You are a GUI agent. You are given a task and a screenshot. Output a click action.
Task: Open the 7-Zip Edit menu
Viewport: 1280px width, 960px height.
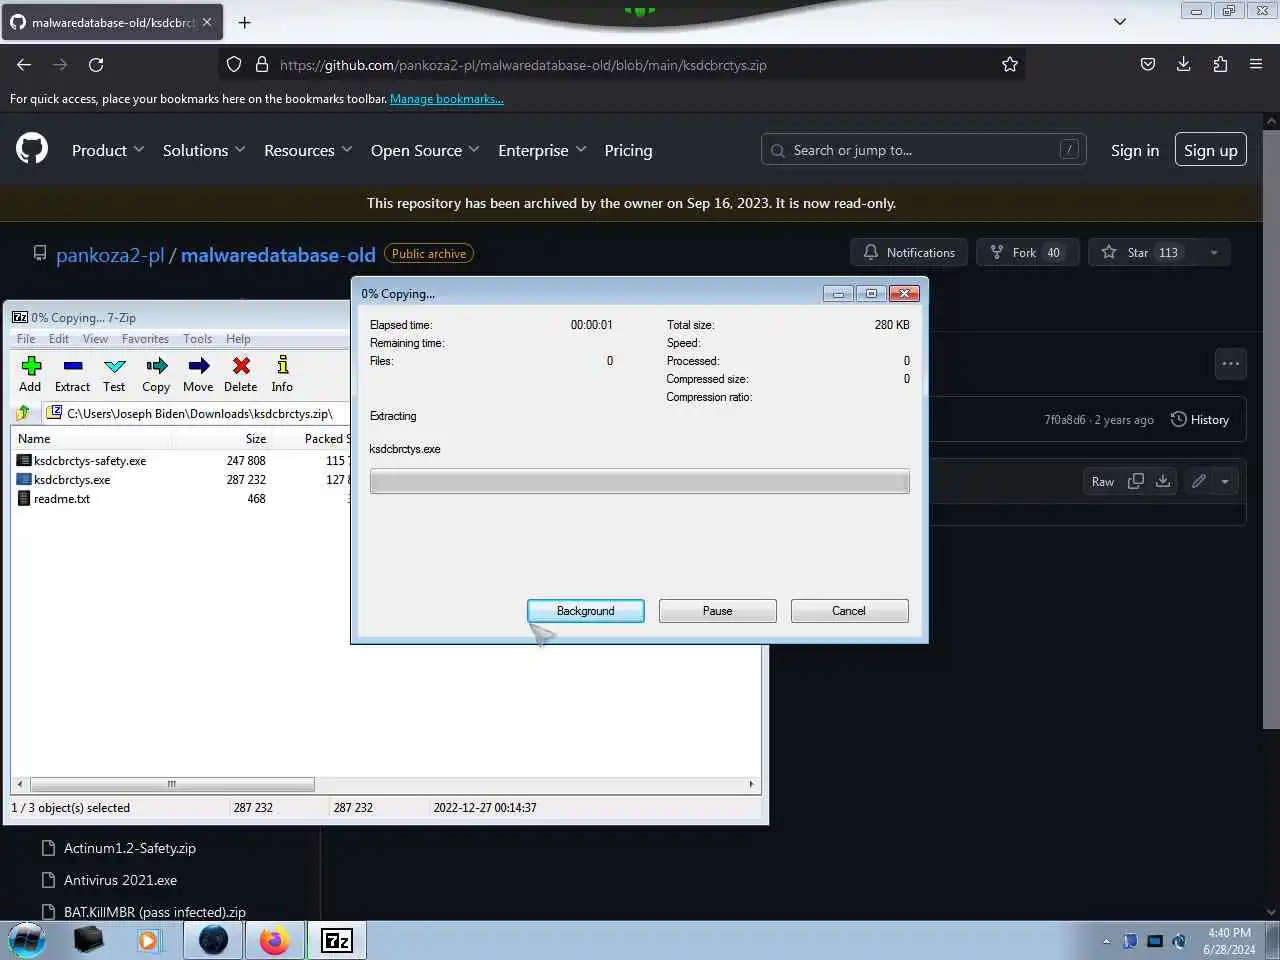(x=59, y=339)
